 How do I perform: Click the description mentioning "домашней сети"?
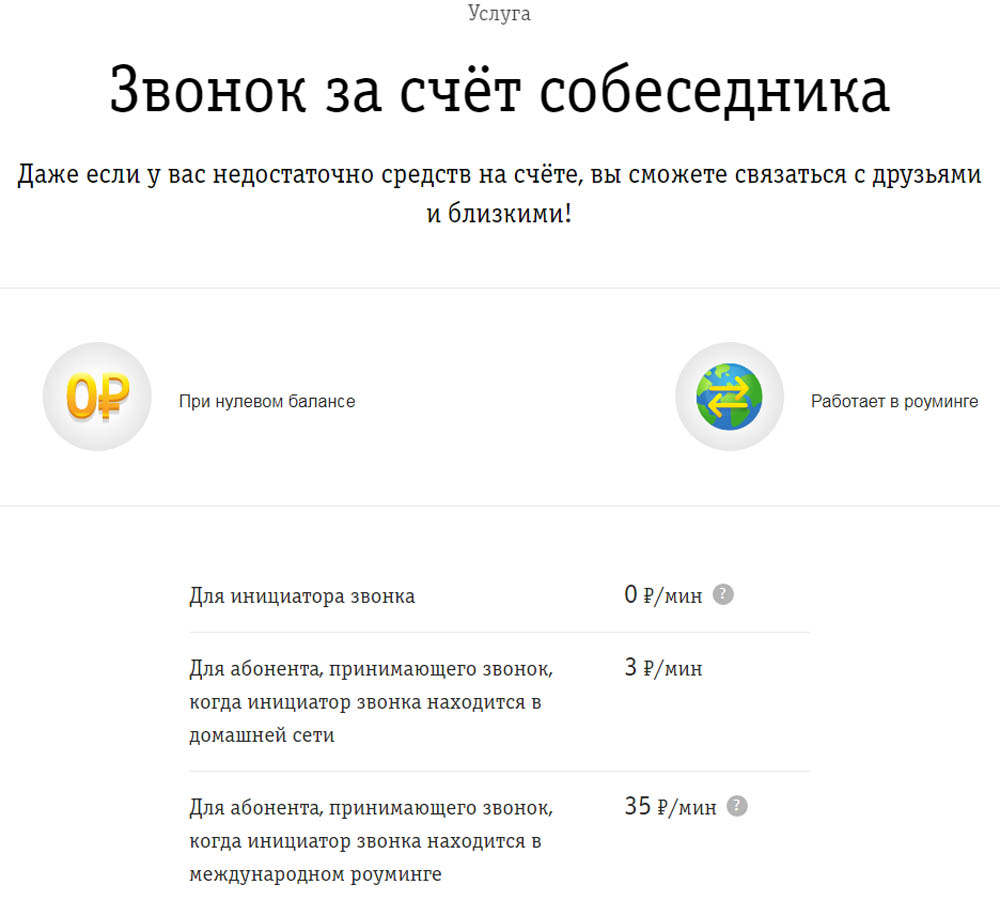click(x=371, y=702)
